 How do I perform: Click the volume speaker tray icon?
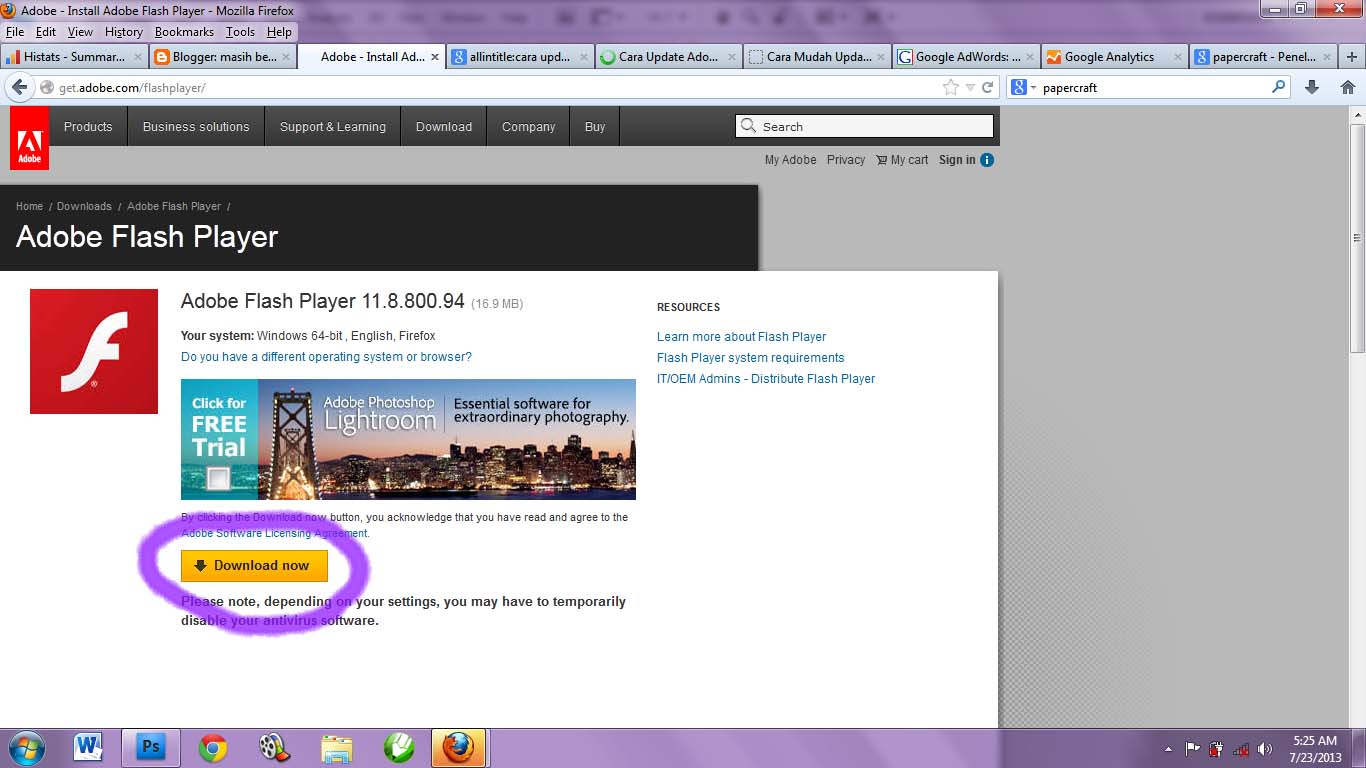[x=1265, y=748]
